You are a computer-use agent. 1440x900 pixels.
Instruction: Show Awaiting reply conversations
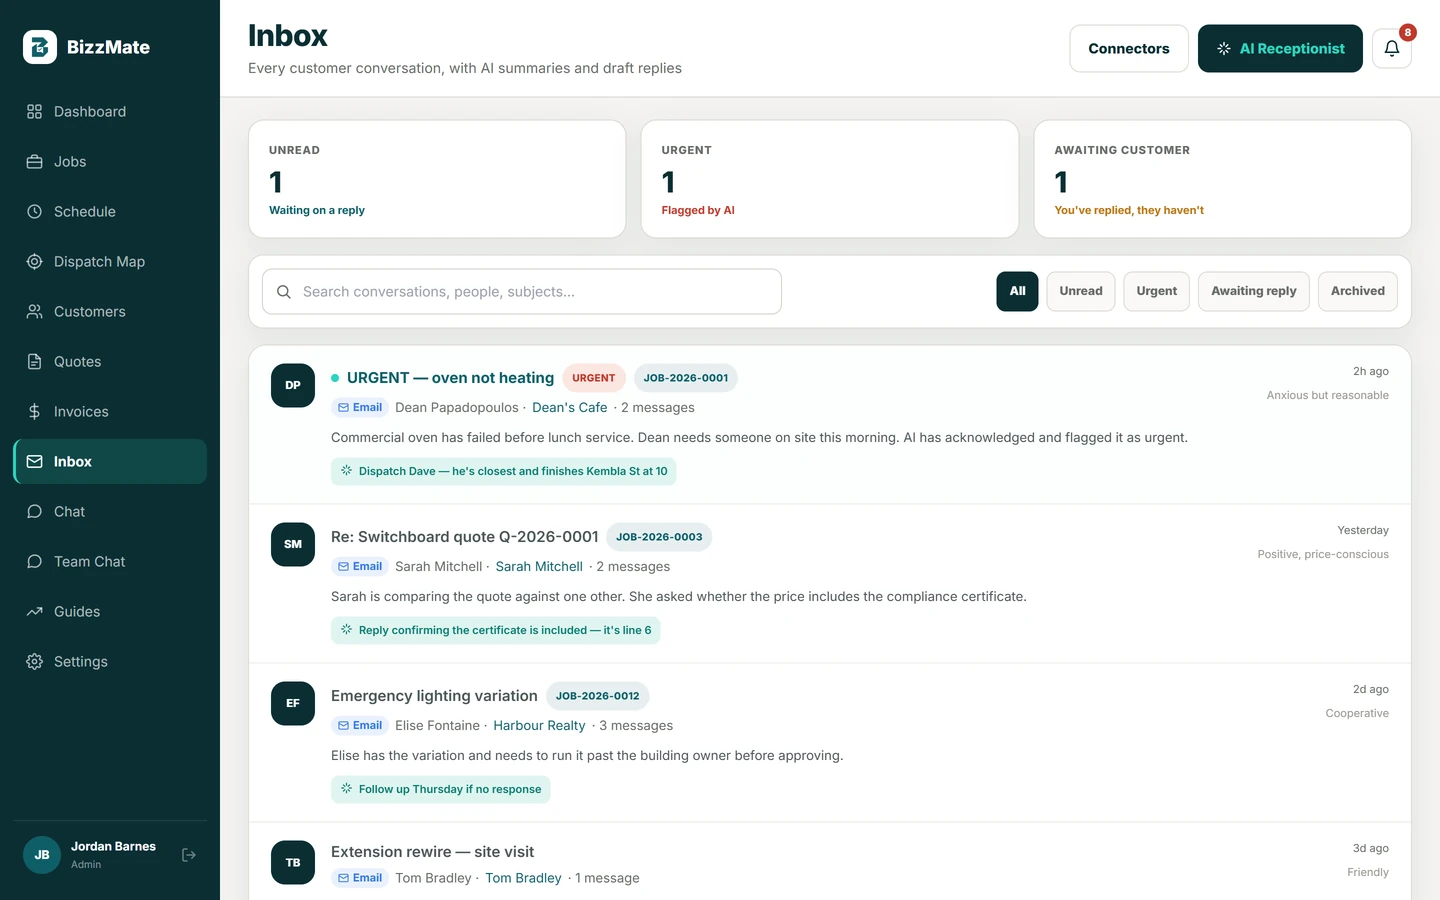[x=1254, y=291]
